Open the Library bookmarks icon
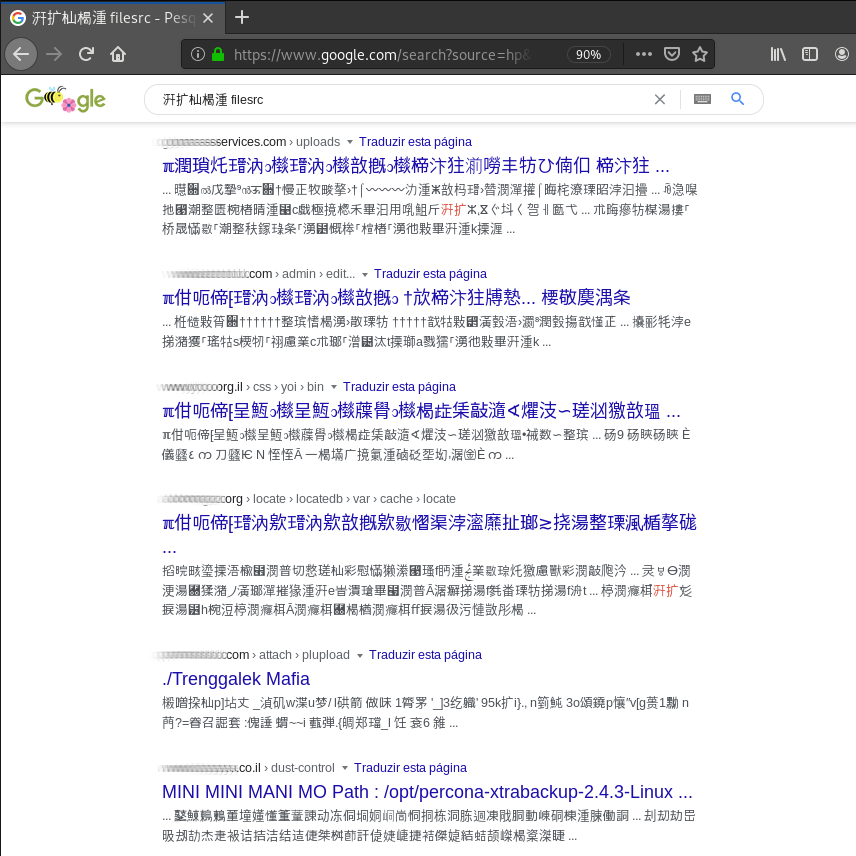856x856 pixels. pyautogui.click(x=778, y=54)
